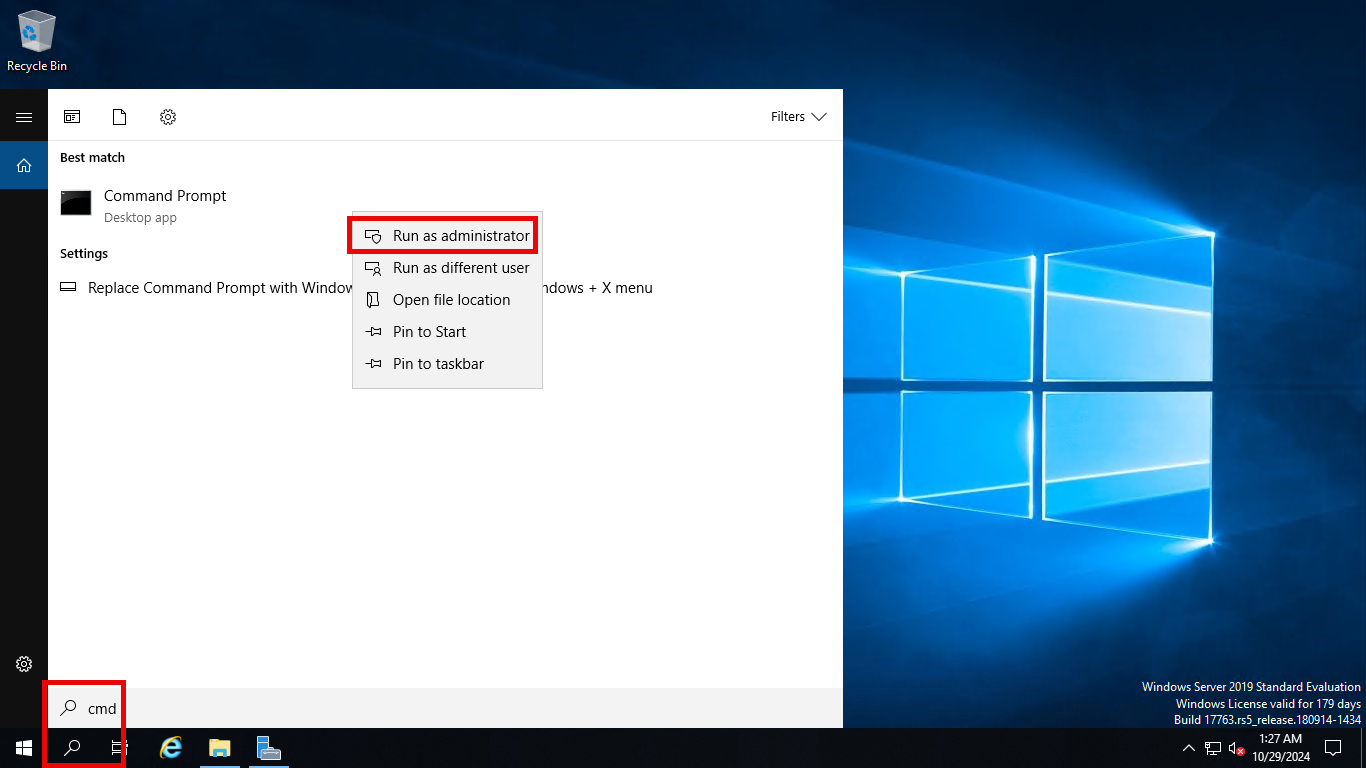Choose Pin to Start option
The height and width of the screenshot is (768, 1366).
point(429,332)
